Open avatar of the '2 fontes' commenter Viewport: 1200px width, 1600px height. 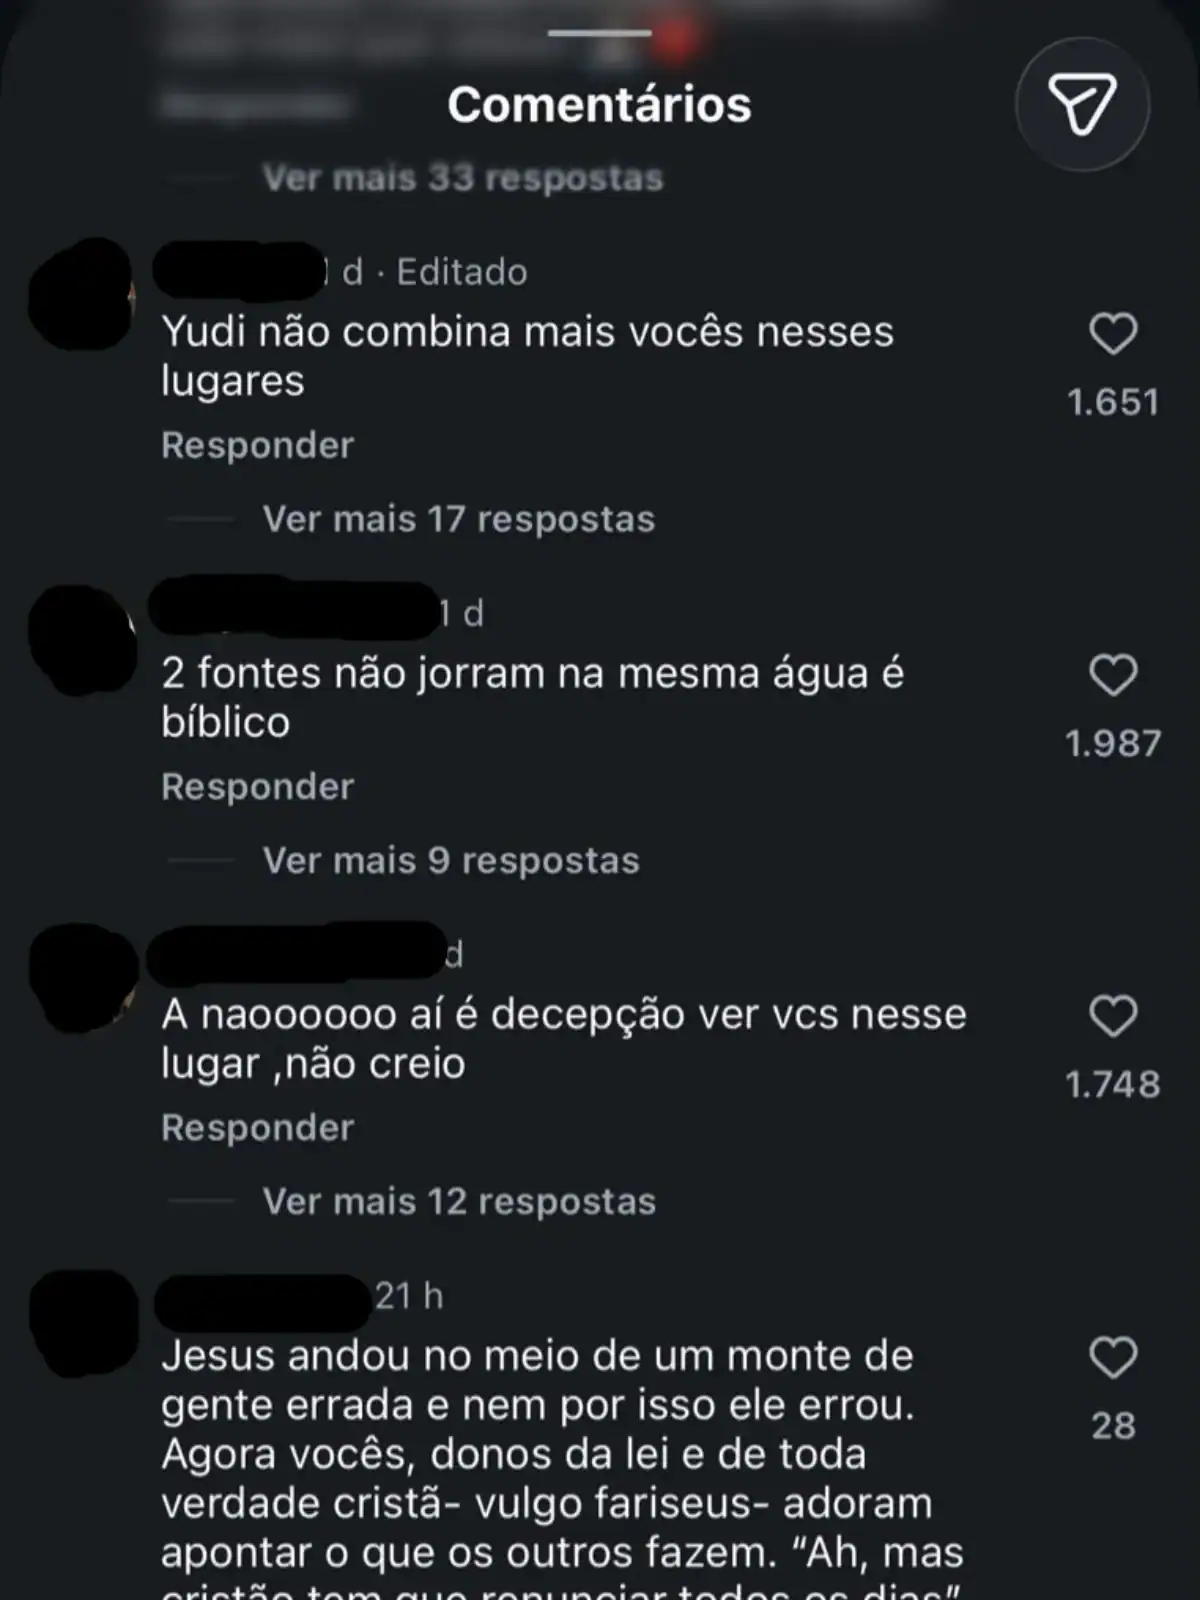click(82, 640)
